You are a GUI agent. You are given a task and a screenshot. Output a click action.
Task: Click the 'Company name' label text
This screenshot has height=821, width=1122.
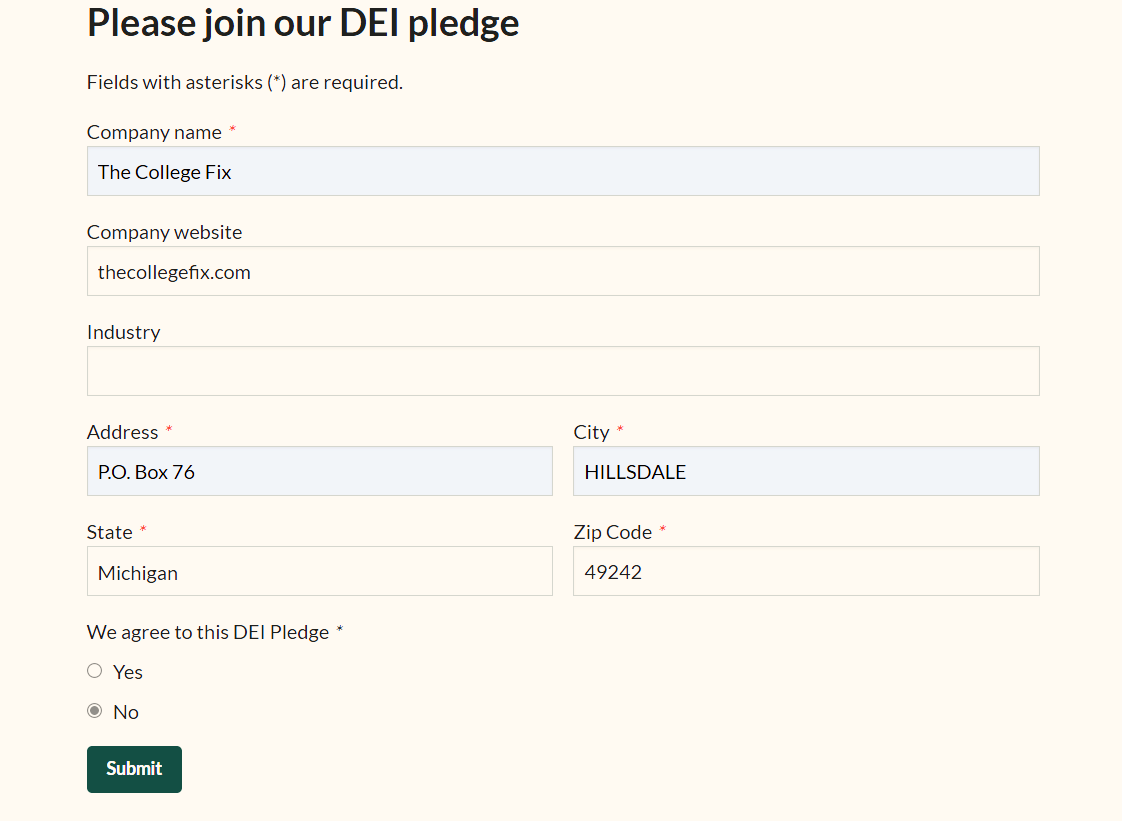(x=154, y=132)
